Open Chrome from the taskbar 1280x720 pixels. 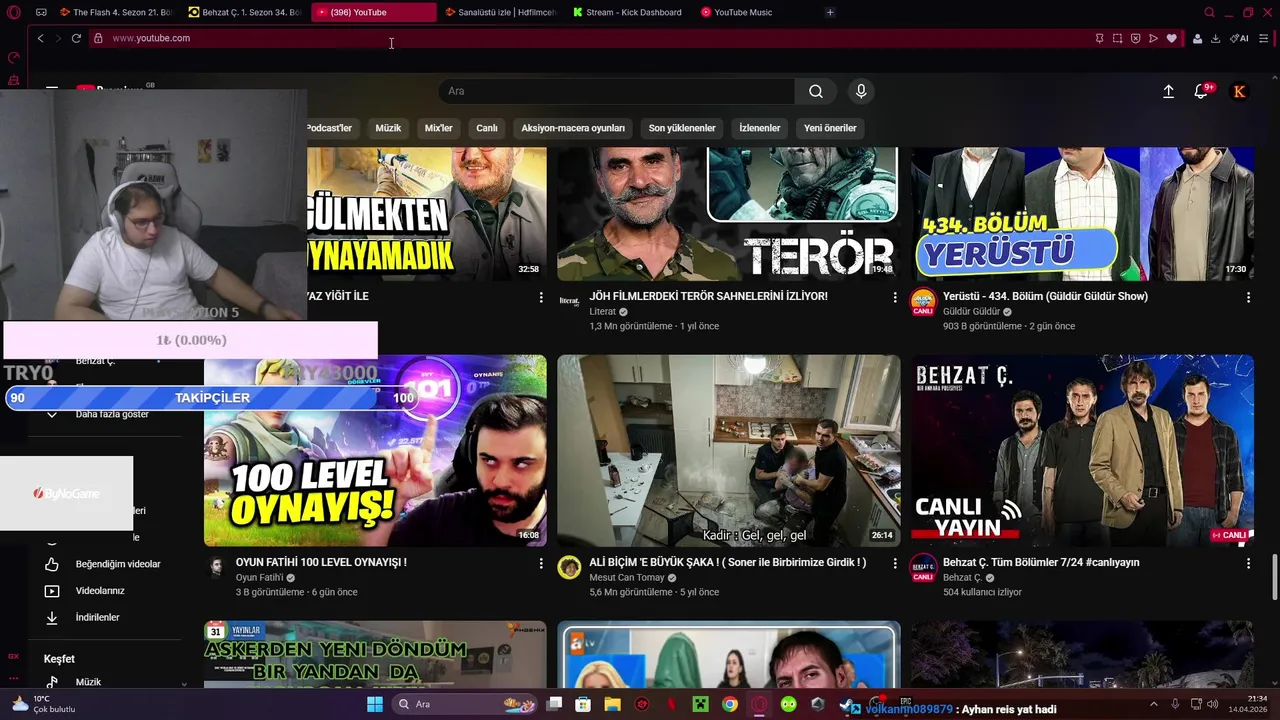(730, 704)
